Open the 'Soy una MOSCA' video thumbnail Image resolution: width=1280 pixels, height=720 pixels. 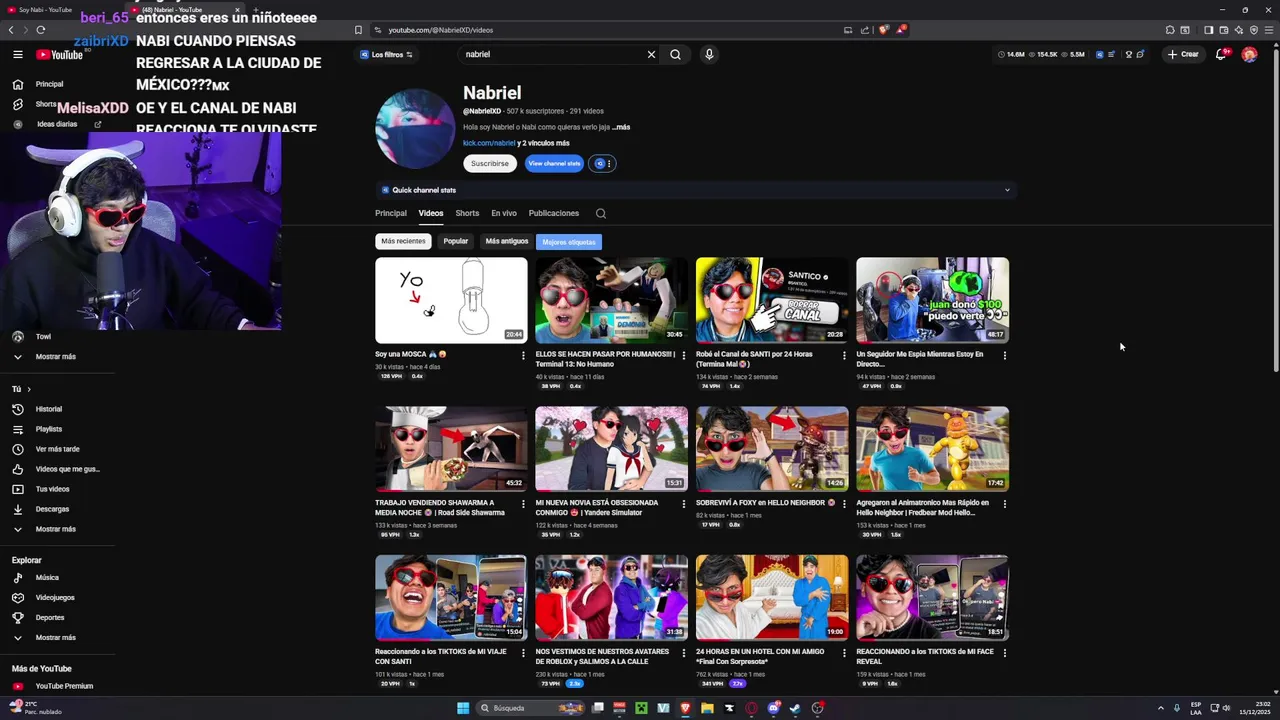[x=451, y=300]
